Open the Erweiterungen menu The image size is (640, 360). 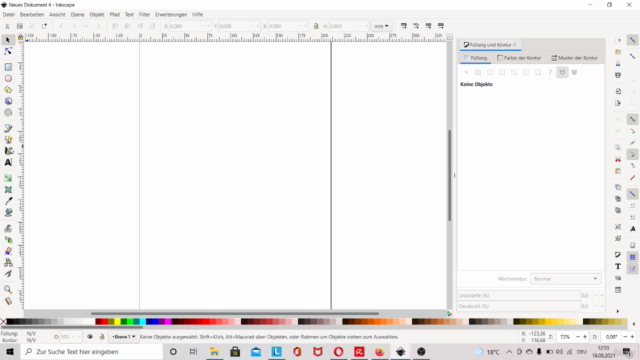tap(171, 15)
